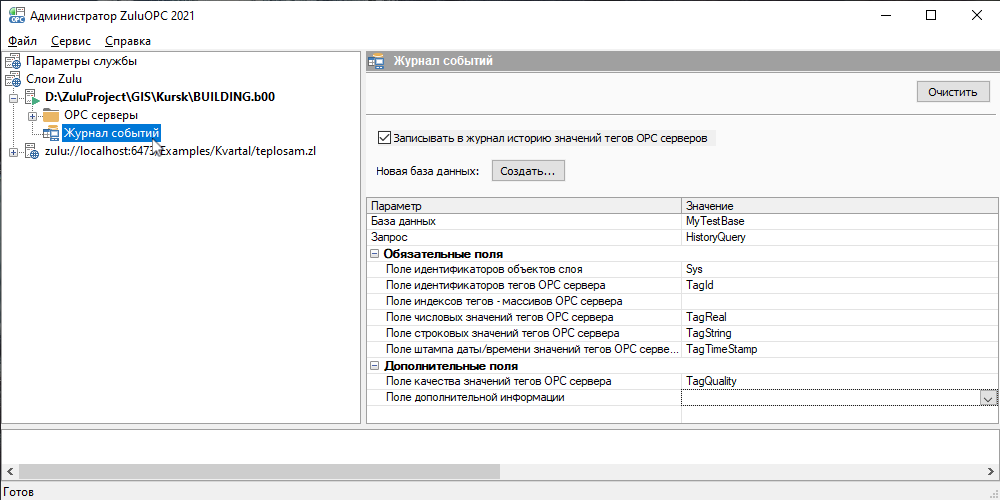
Task: Open the Сервис menu
Action: click(x=71, y=41)
